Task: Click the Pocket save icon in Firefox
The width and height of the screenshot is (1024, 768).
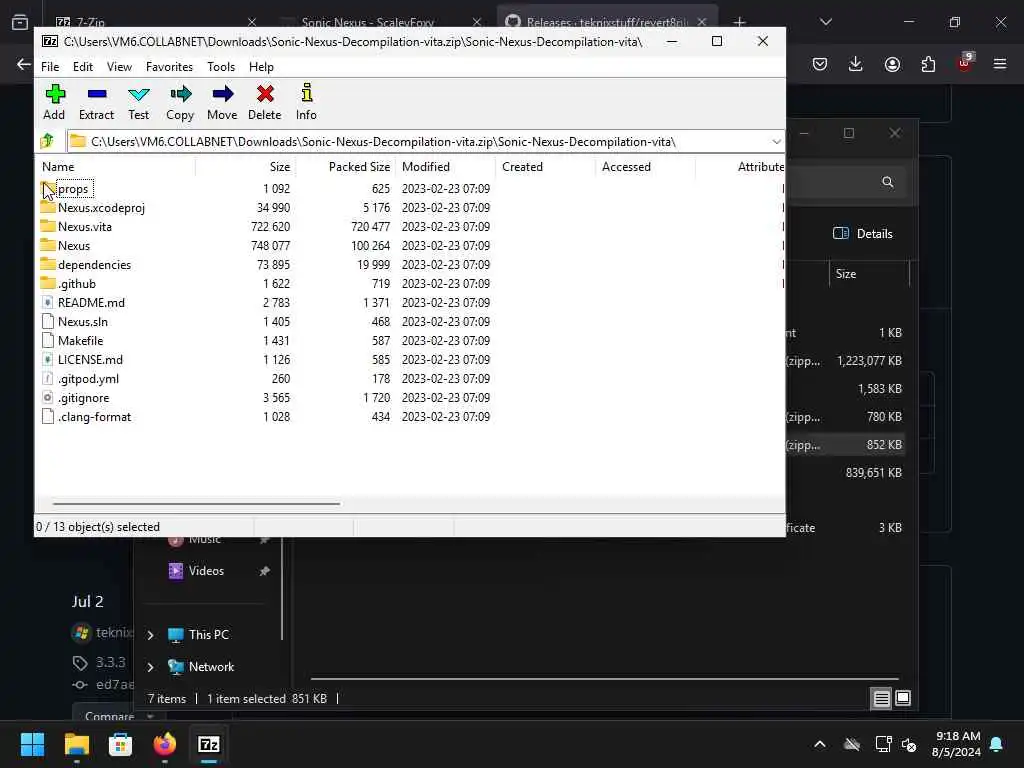Action: (x=820, y=64)
